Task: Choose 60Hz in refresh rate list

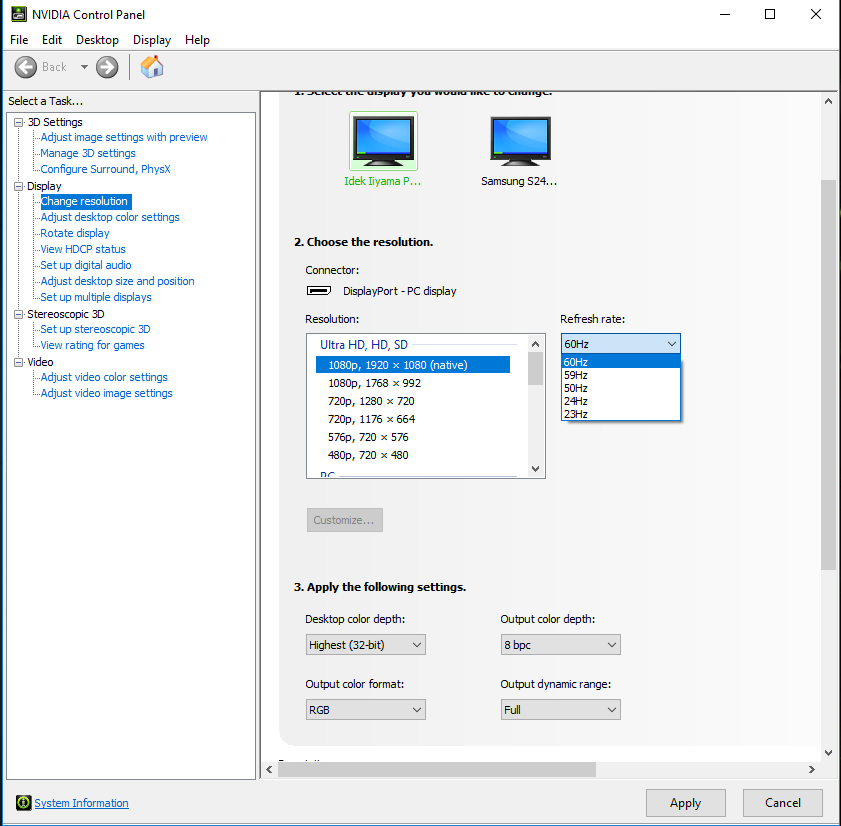Action: (621, 362)
